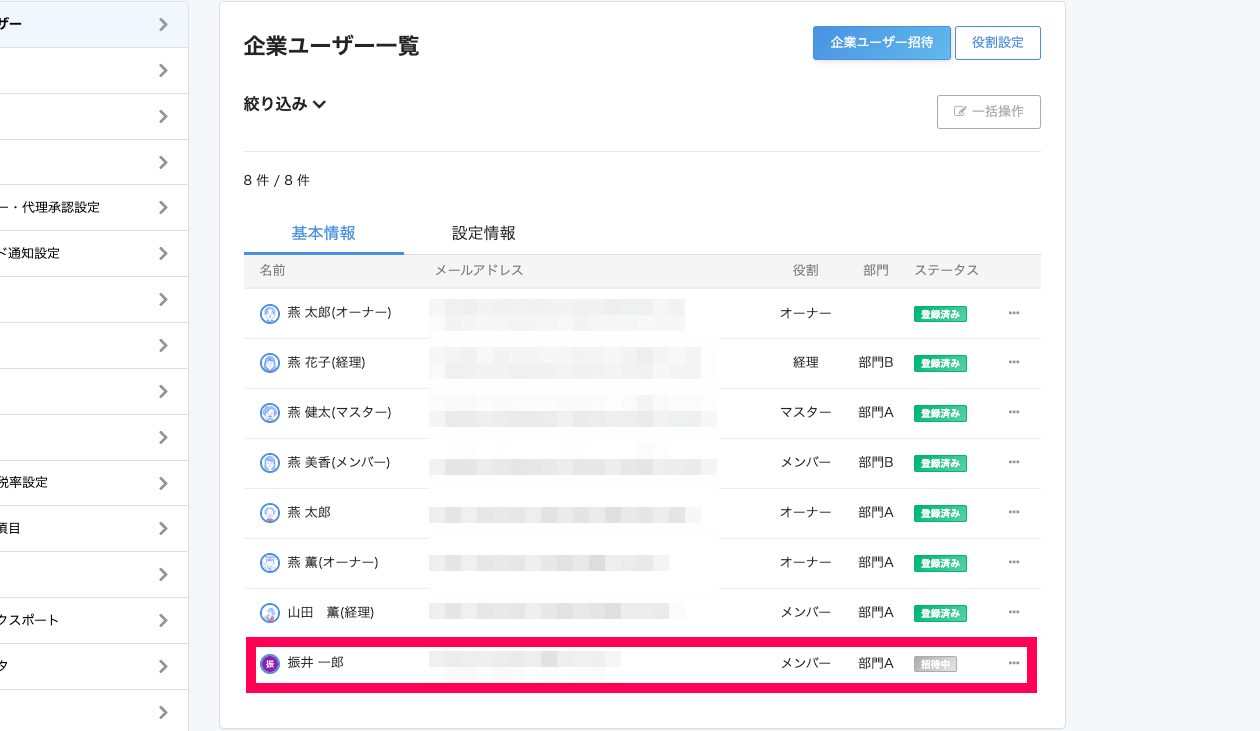
Task: Expand the 税率設定 sidebar item
Action: tap(163, 483)
